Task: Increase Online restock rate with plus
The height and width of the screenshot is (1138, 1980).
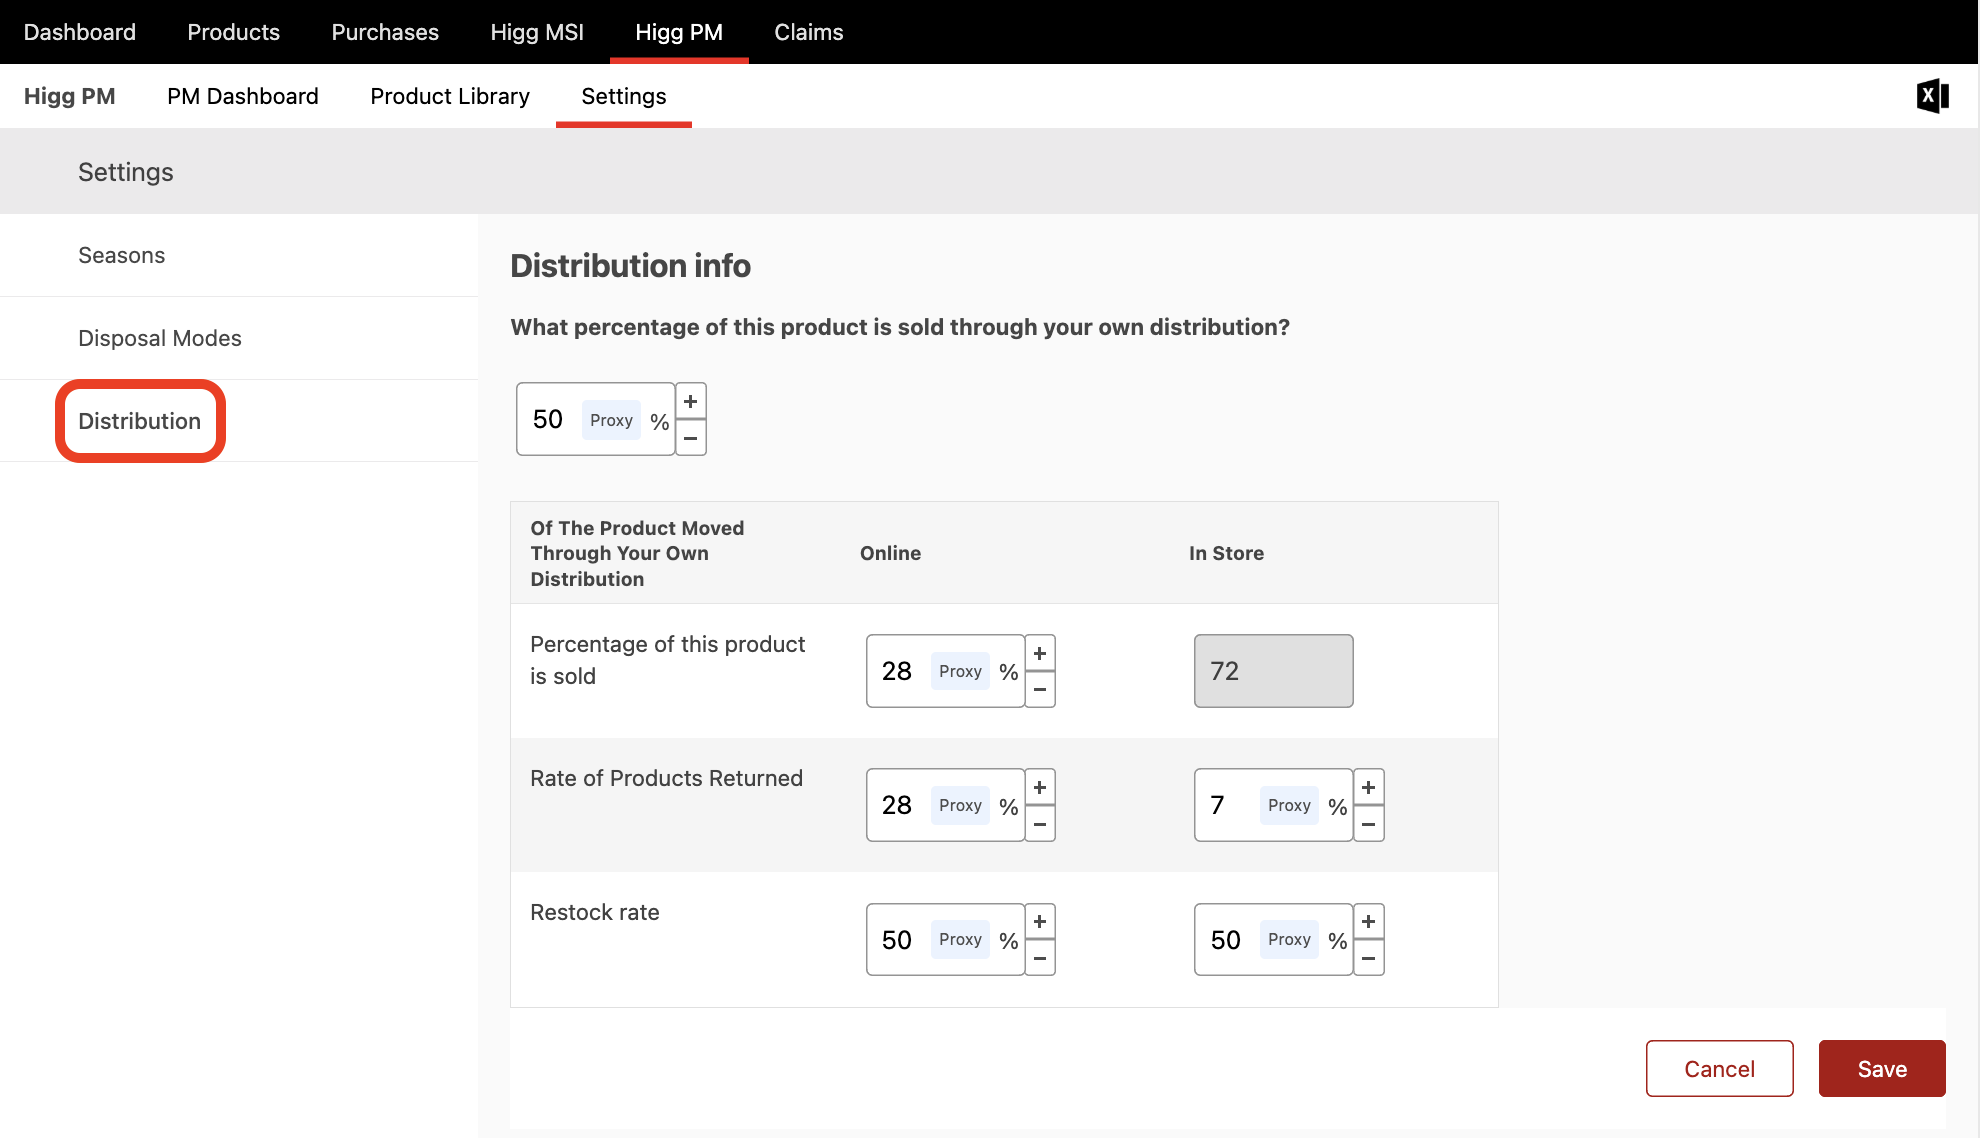Action: coord(1040,921)
